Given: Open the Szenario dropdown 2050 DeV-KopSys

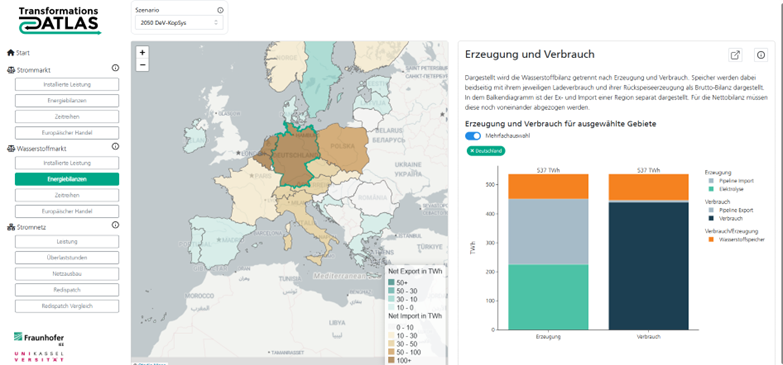Looking at the screenshot, I should (179, 22).
